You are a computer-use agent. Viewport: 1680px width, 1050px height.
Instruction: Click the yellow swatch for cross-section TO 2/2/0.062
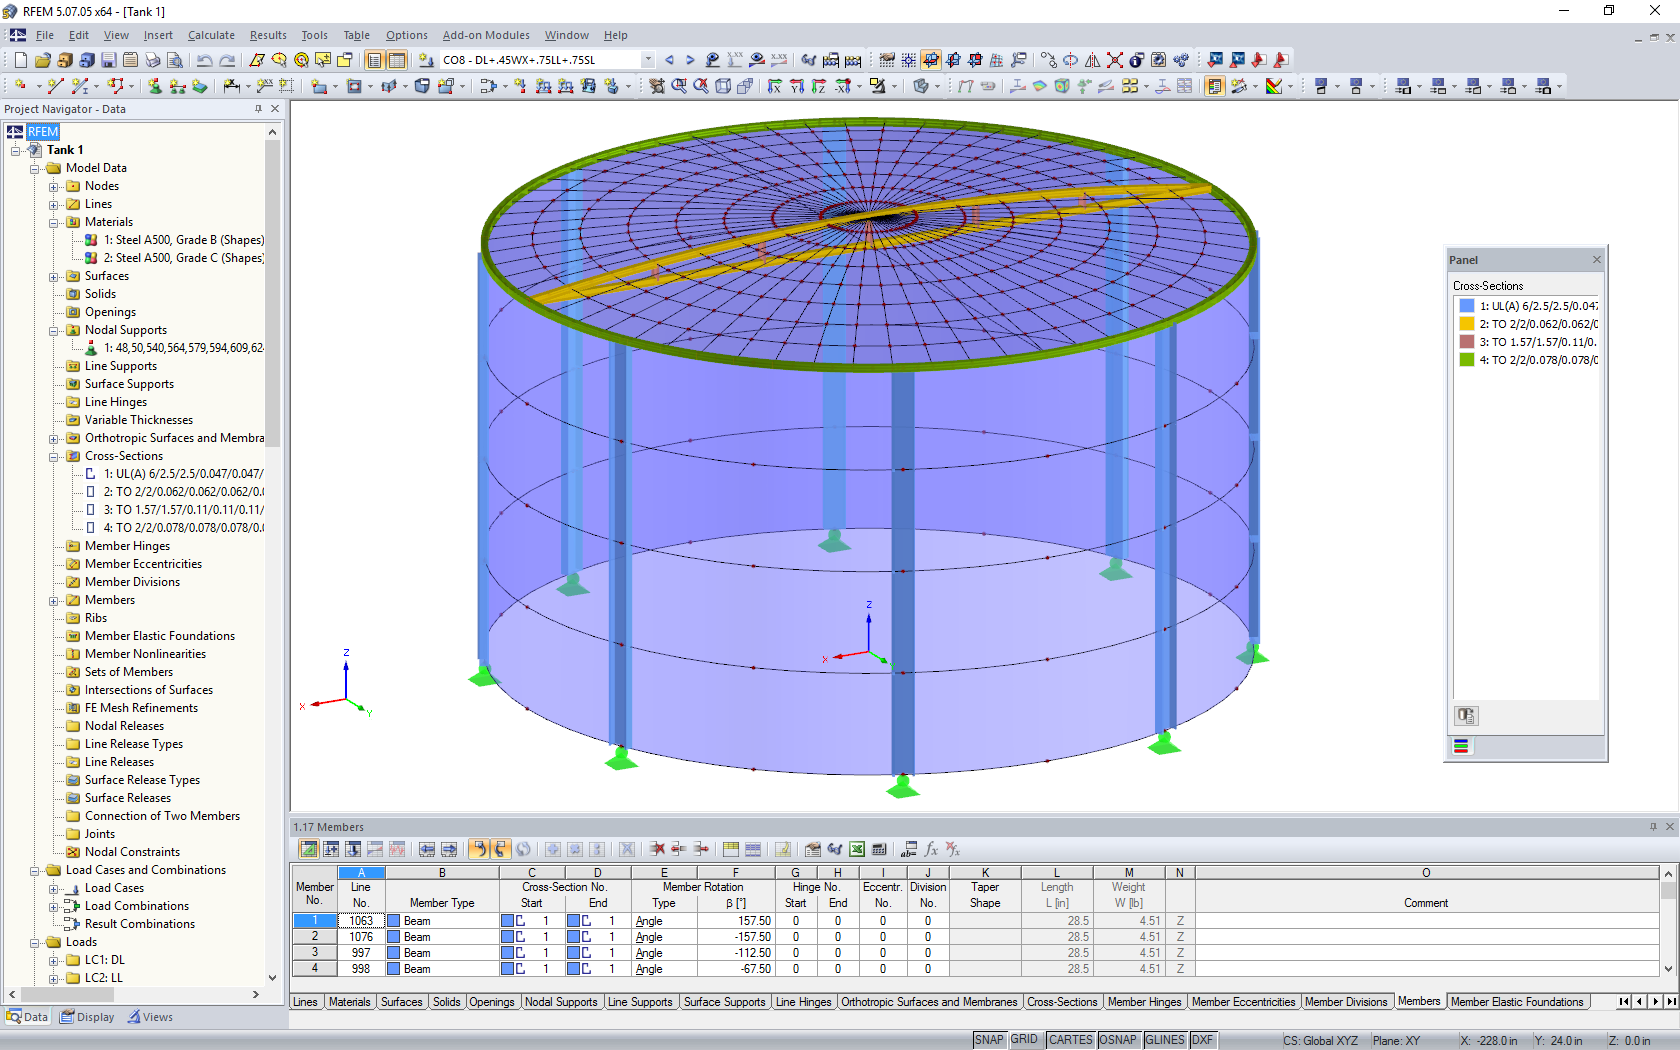click(x=1466, y=323)
